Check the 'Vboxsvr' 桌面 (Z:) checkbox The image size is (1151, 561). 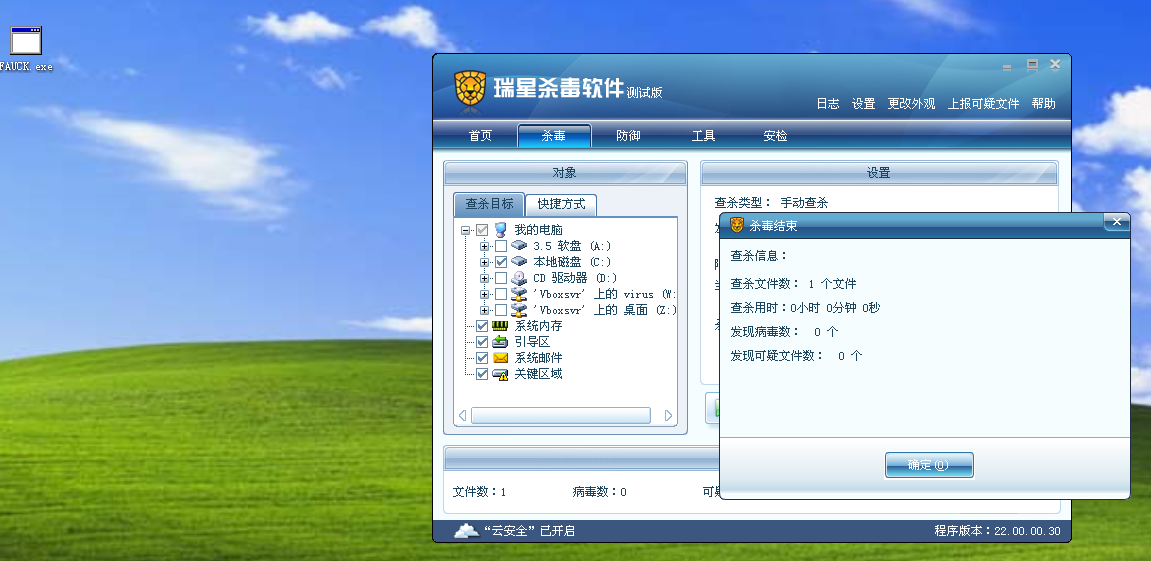pos(501,310)
